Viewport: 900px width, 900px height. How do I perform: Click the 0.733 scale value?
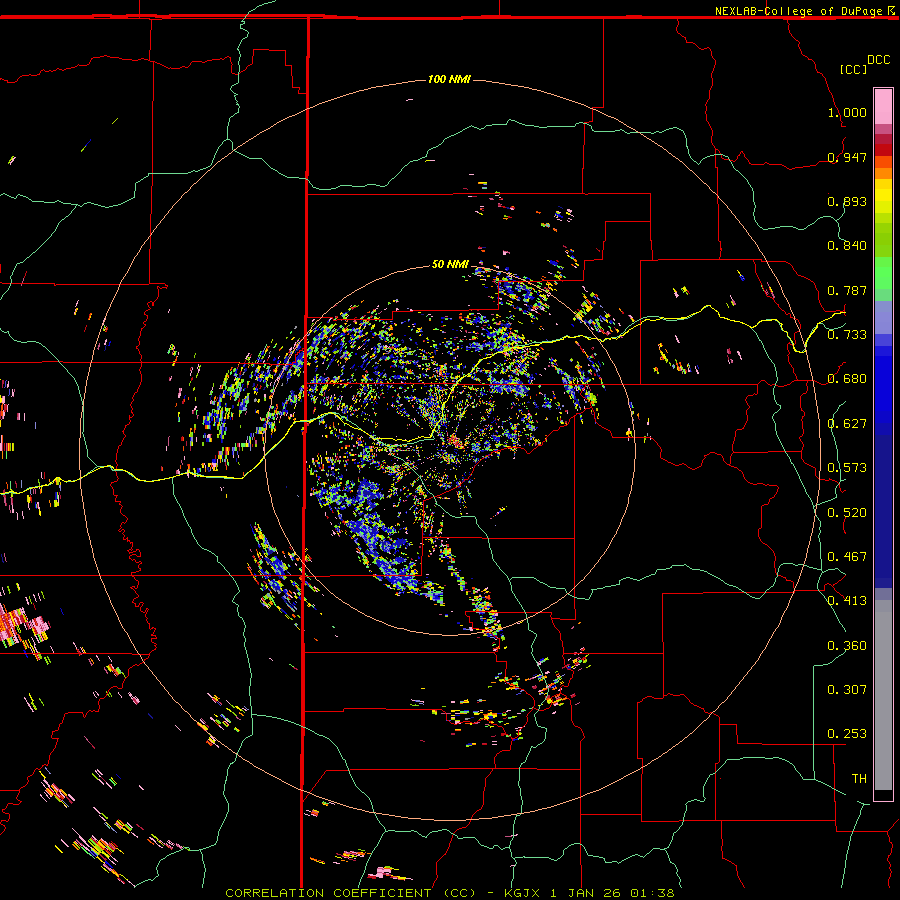tap(847, 335)
